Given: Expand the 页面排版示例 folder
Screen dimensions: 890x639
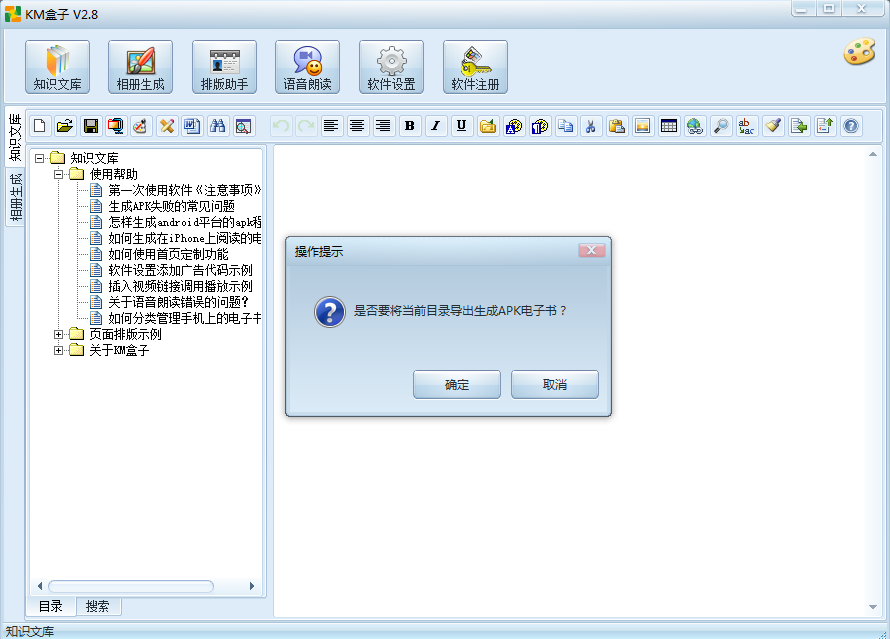Looking at the screenshot, I should point(58,334).
